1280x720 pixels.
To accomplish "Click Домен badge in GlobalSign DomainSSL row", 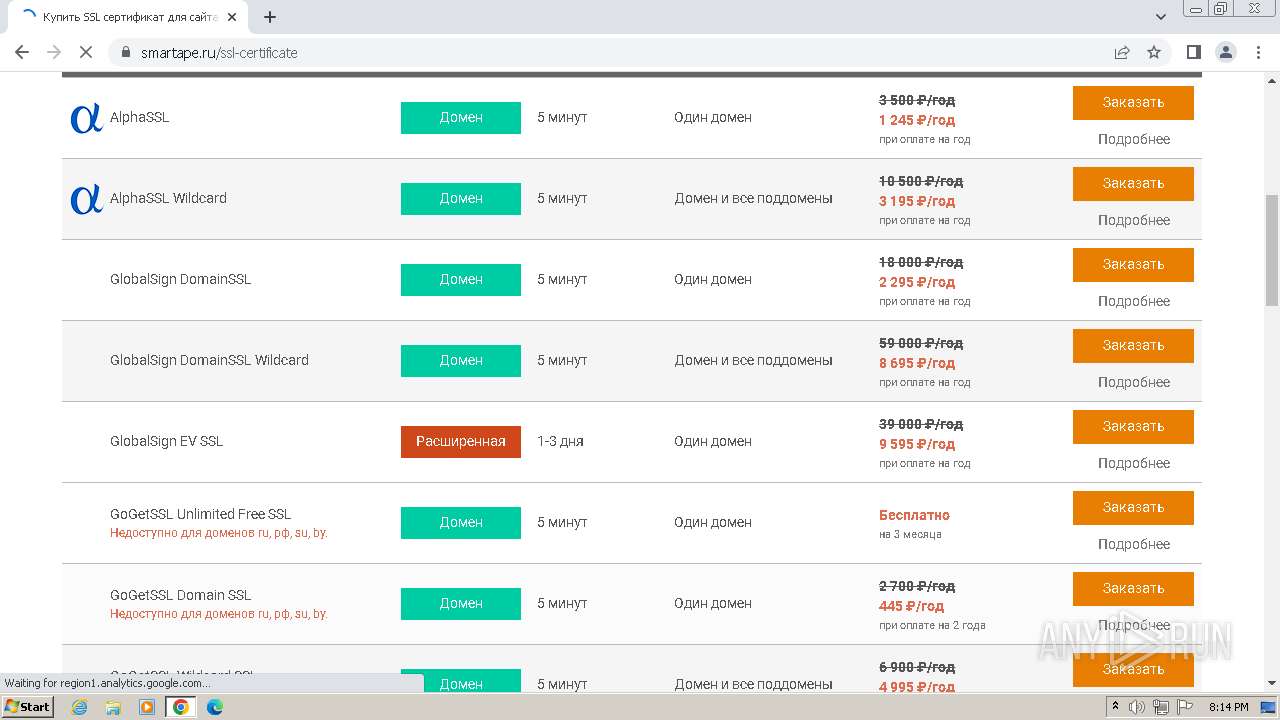I will pos(461,279).
